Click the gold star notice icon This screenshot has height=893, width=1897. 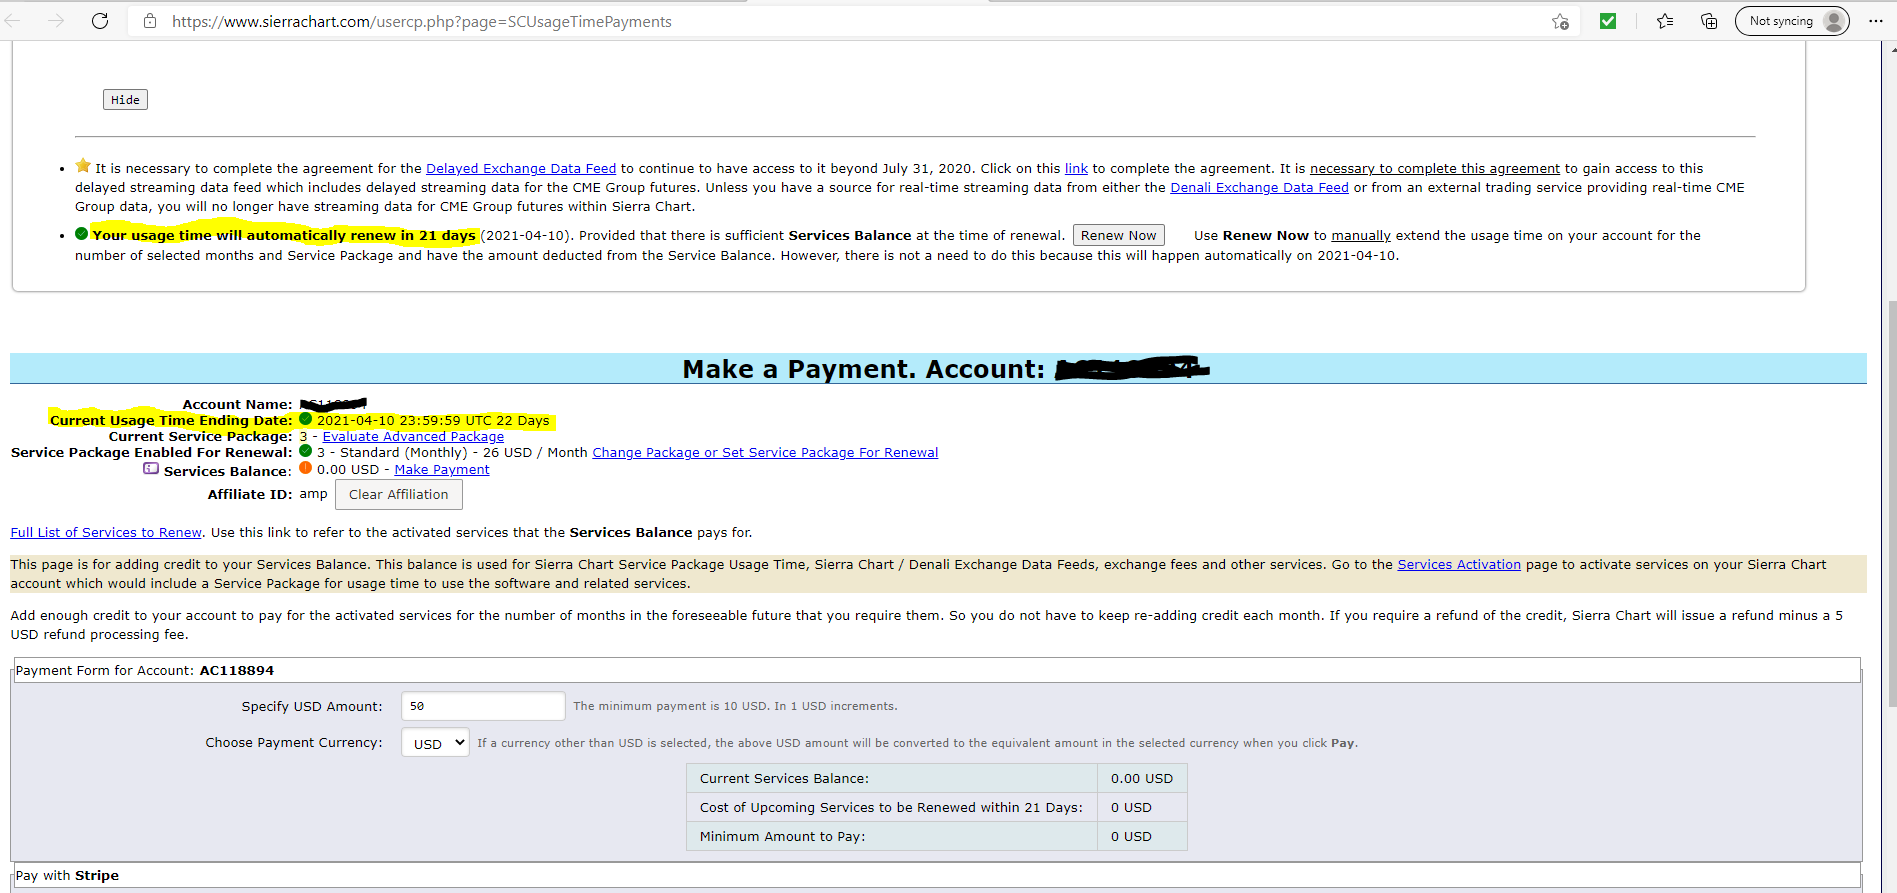click(x=83, y=166)
